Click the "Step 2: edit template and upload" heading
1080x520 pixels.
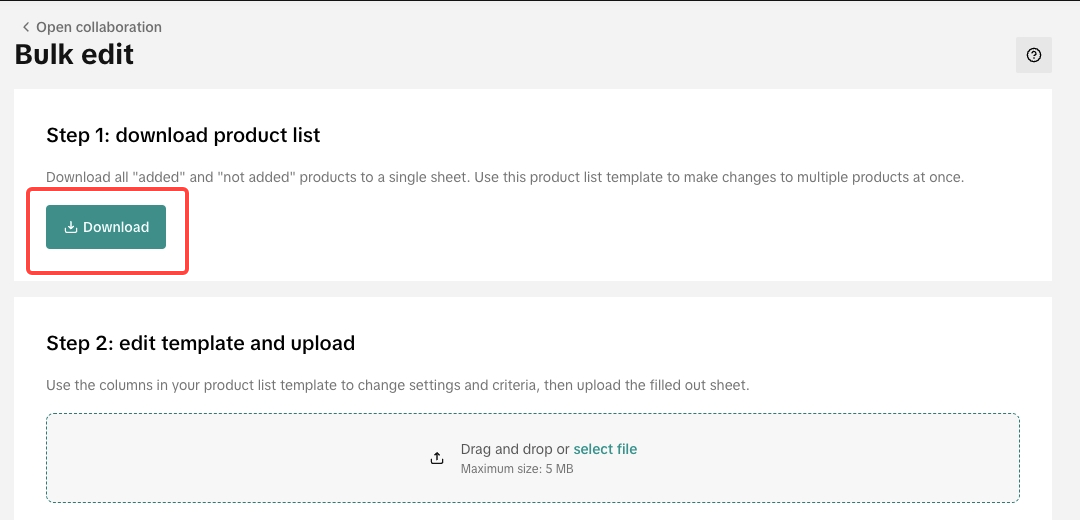pos(200,343)
